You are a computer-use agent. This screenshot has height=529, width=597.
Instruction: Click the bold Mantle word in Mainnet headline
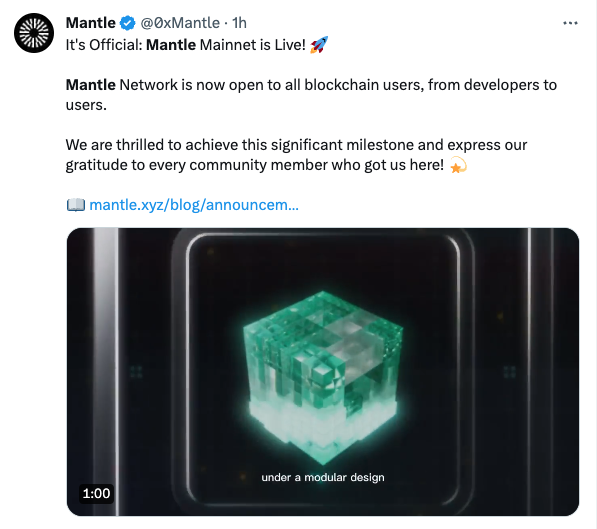point(171,45)
